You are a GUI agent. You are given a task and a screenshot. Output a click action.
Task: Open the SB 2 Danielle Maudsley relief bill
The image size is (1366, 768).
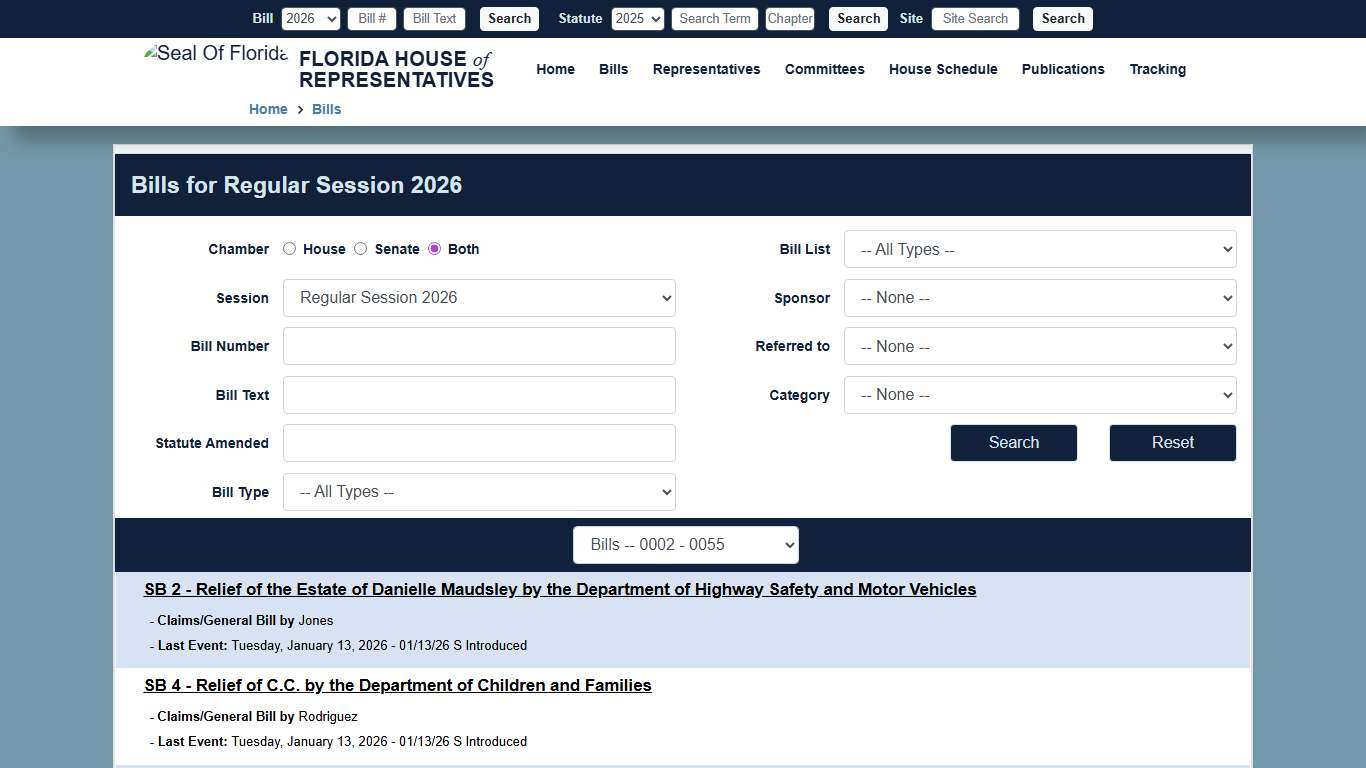tap(560, 589)
